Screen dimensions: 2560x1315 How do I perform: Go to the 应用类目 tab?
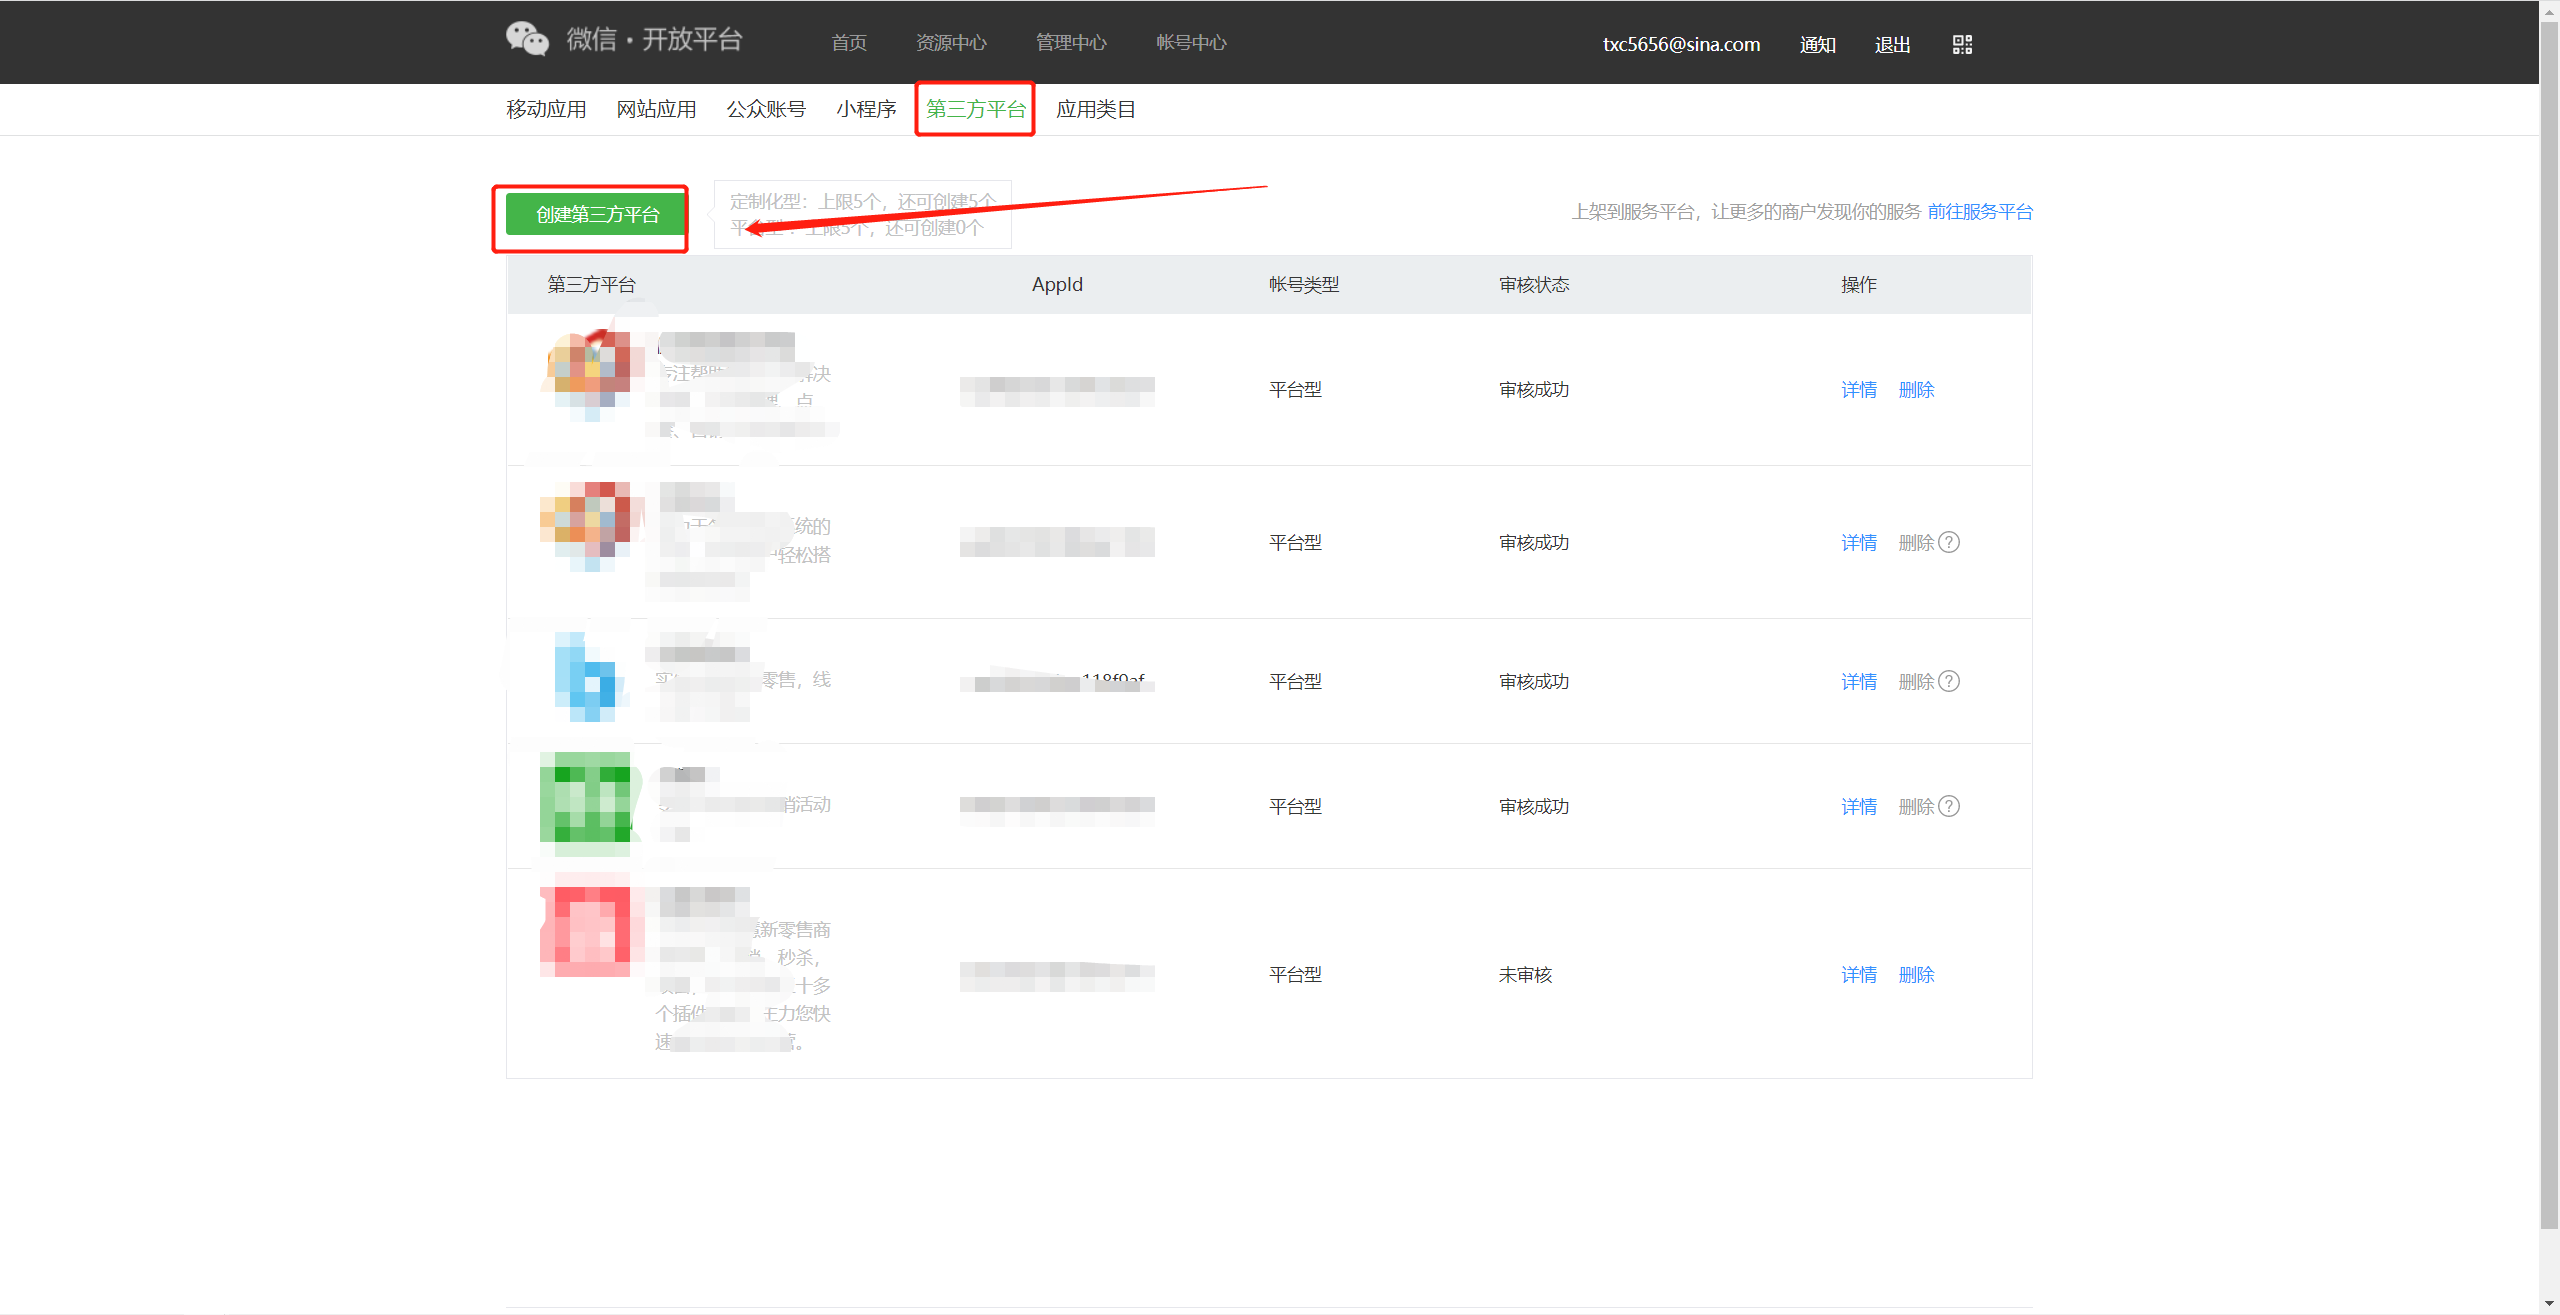tap(1096, 109)
